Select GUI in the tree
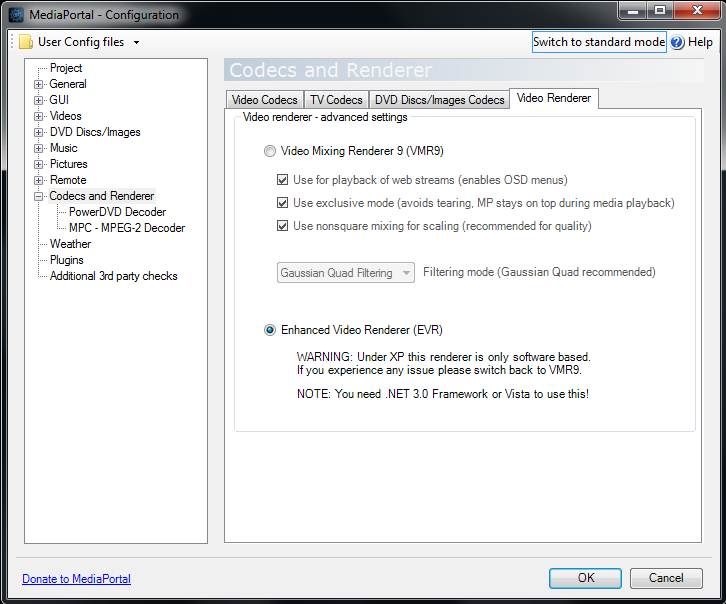 (x=59, y=100)
